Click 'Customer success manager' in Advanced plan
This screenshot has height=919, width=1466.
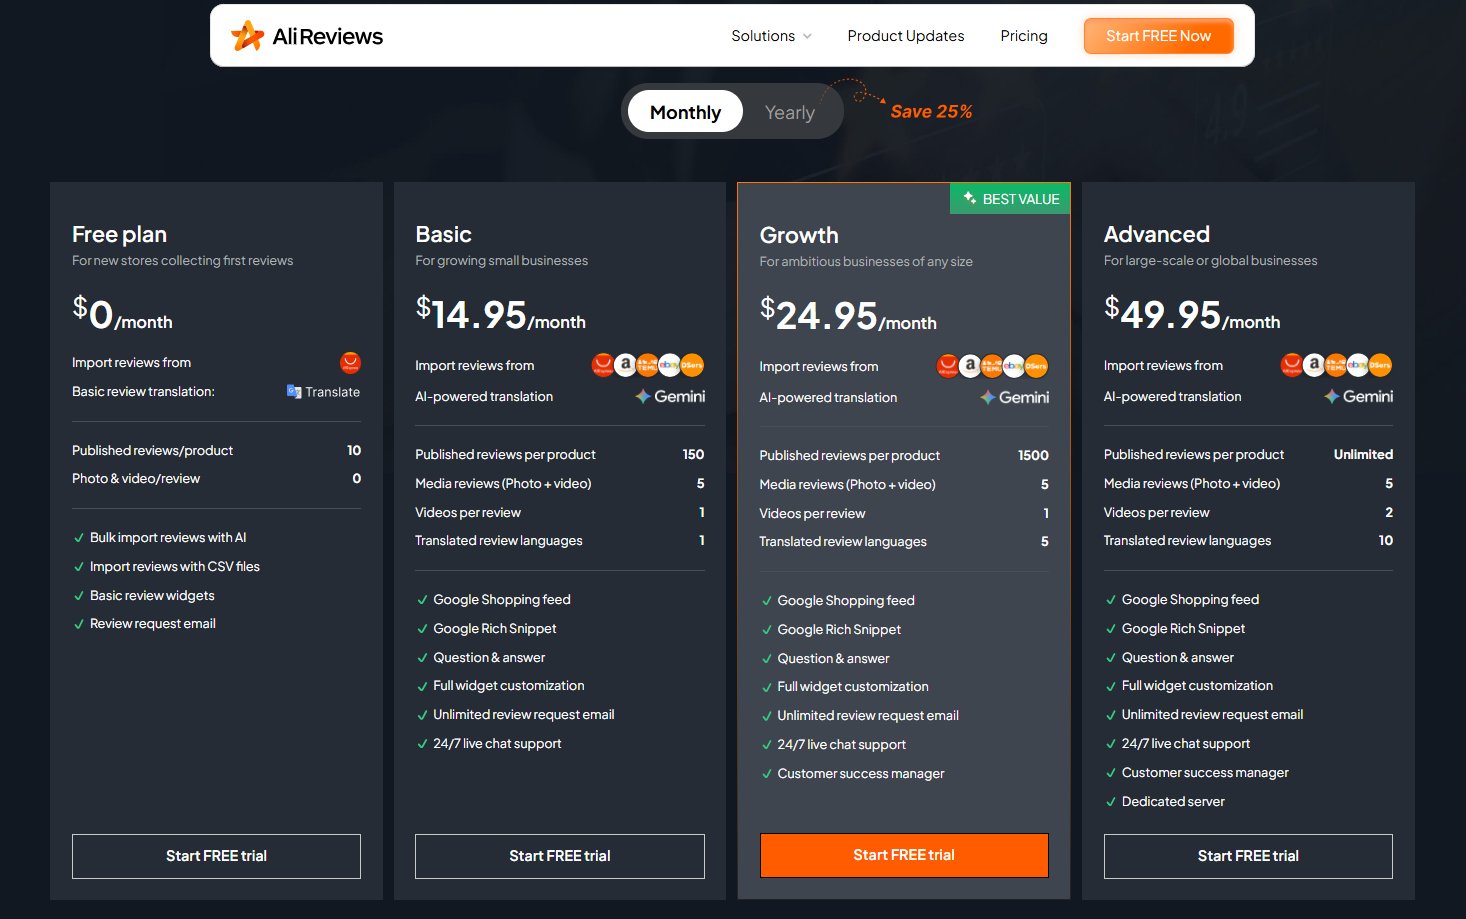(x=1205, y=772)
